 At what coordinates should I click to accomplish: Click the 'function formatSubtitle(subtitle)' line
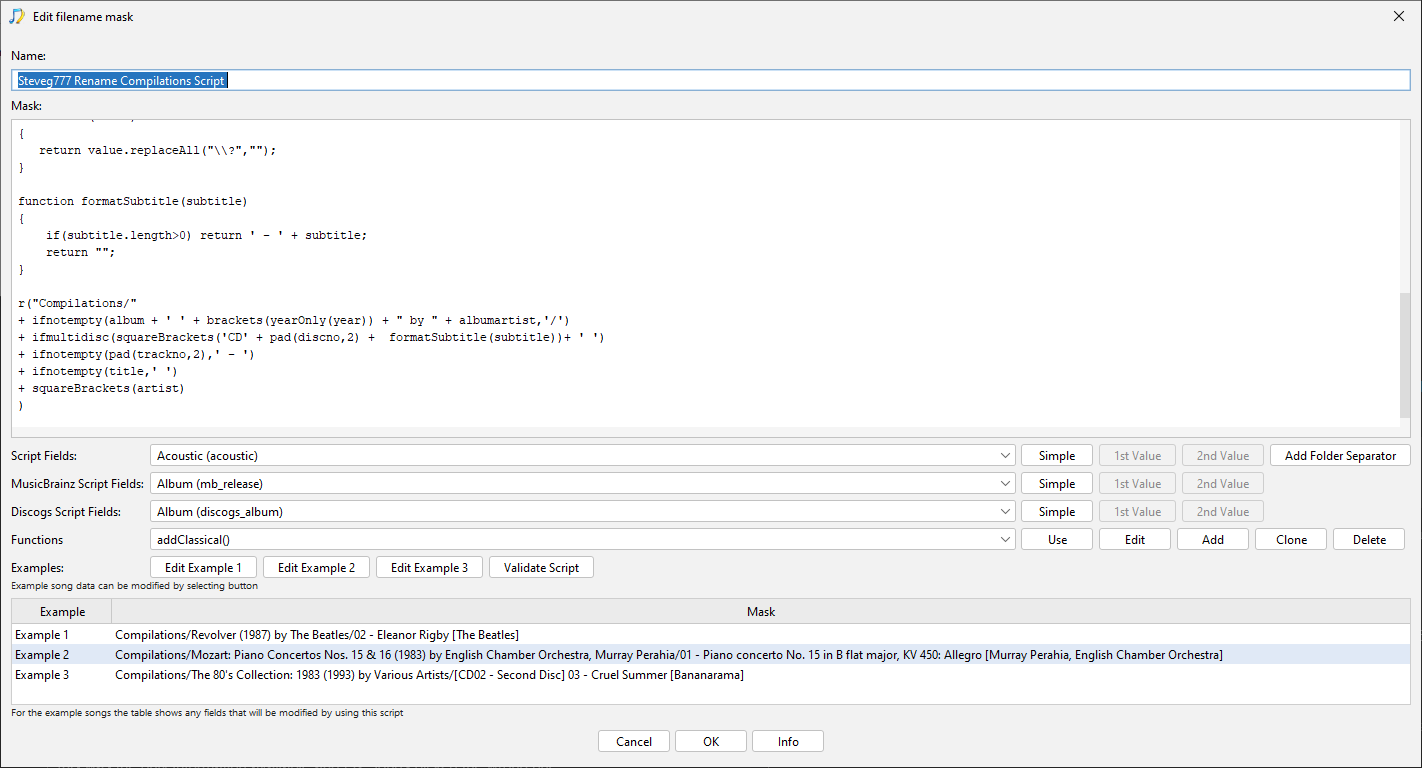[x=132, y=201]
